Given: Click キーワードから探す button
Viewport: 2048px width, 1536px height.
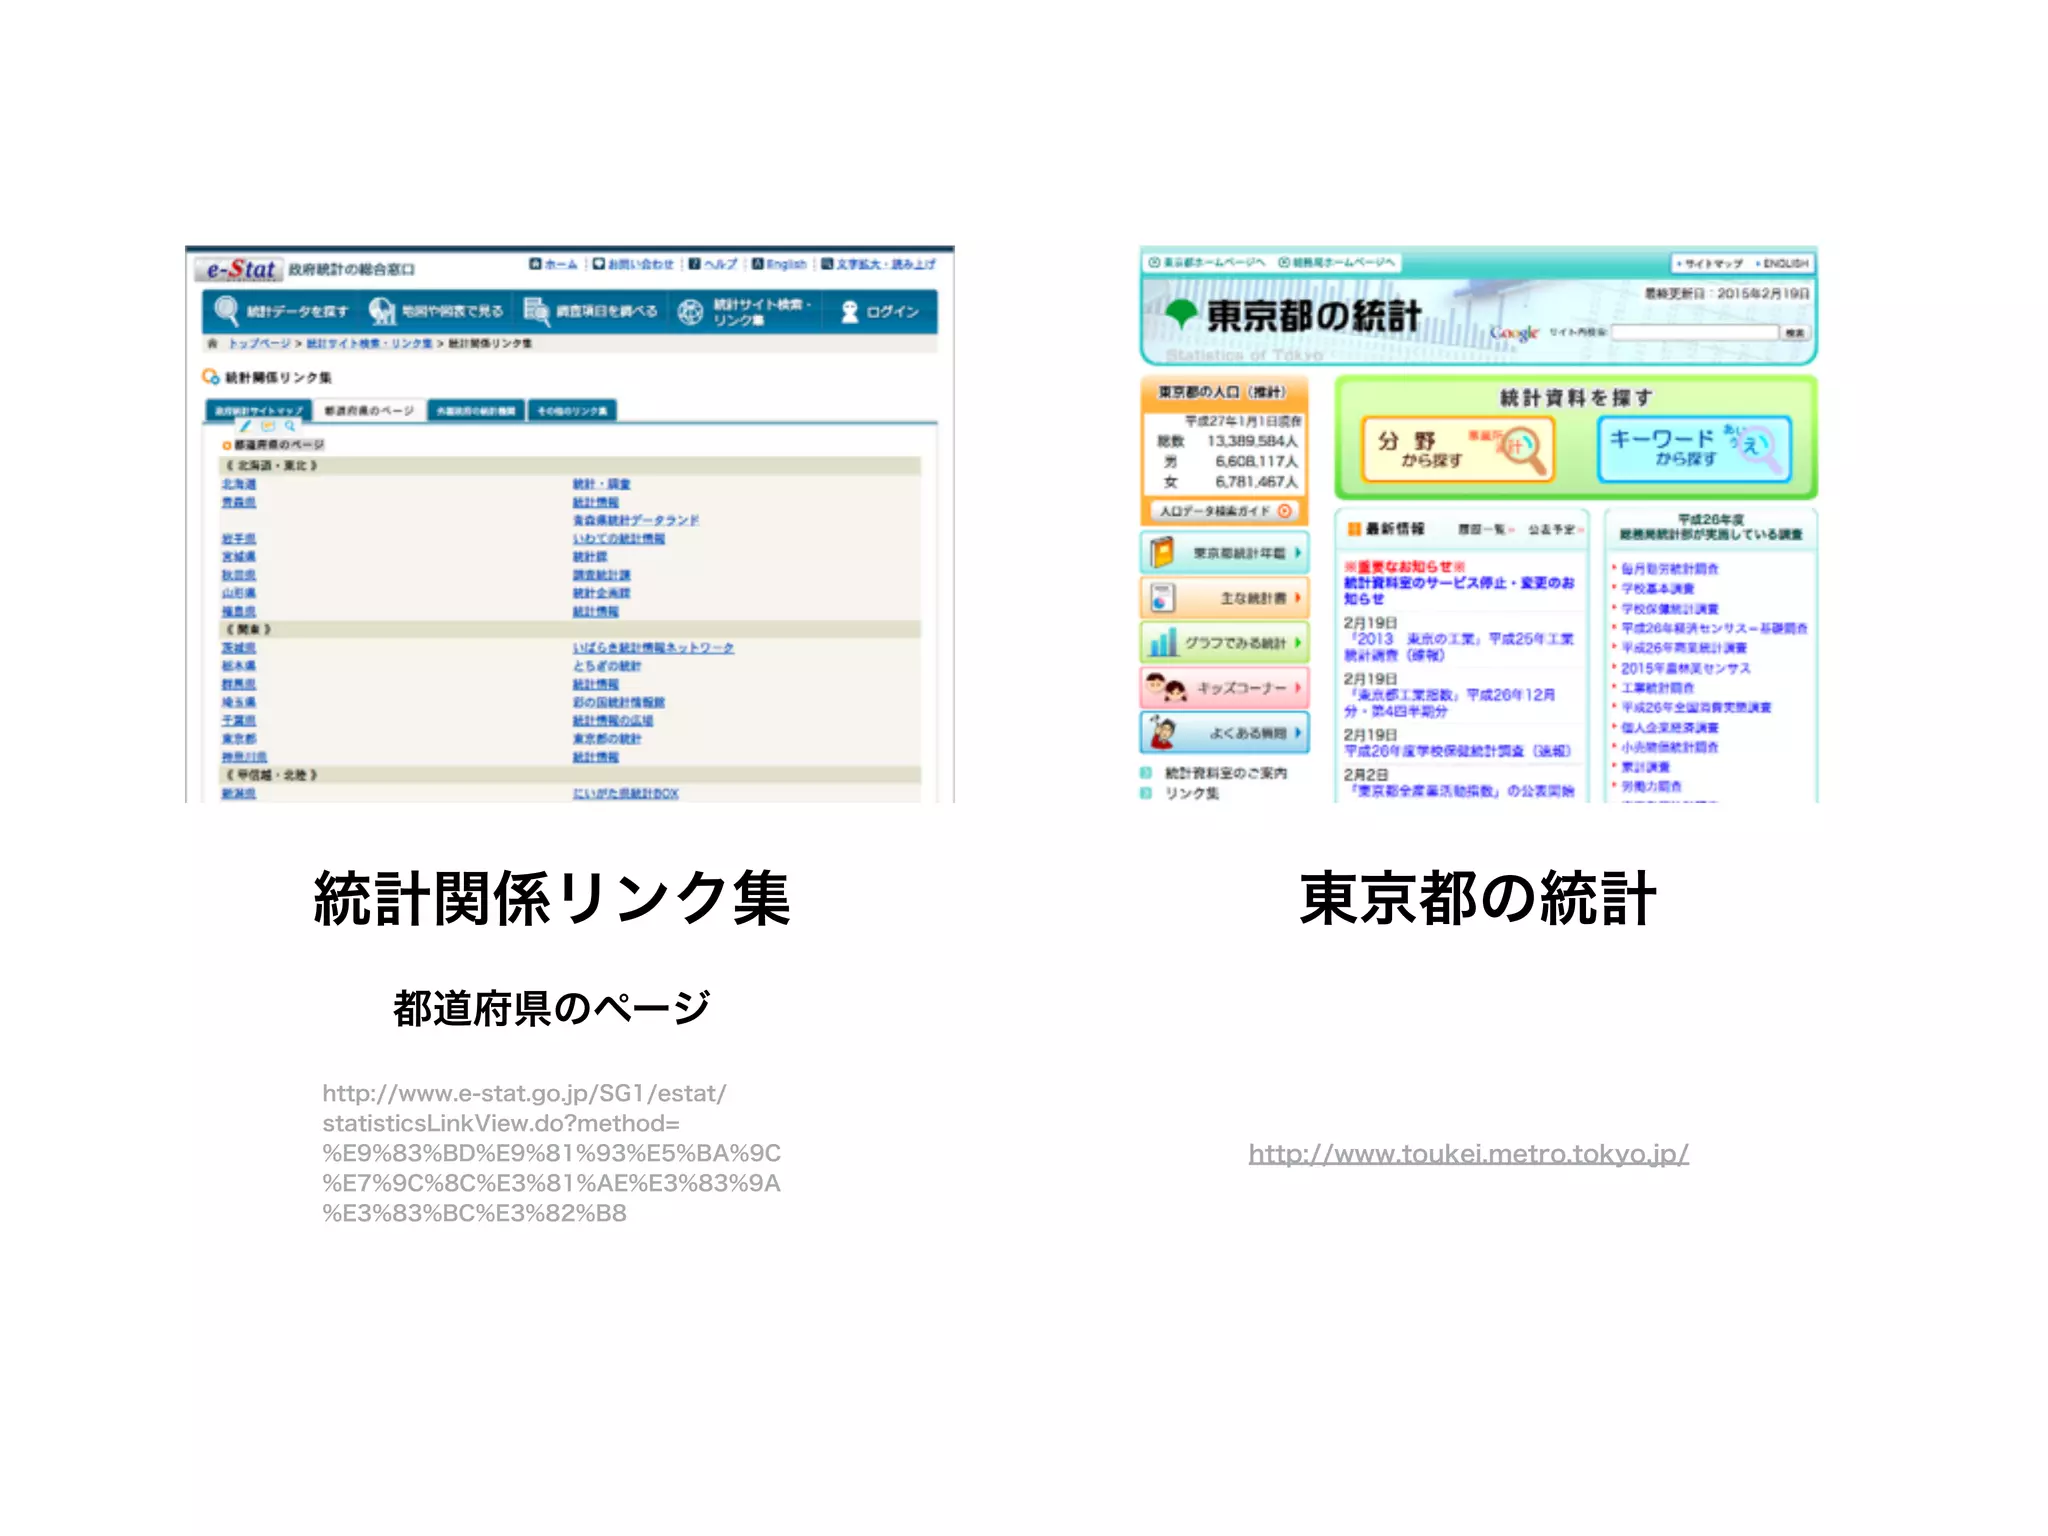Looking at the screenshot, I should click(x=1694, y=449).
